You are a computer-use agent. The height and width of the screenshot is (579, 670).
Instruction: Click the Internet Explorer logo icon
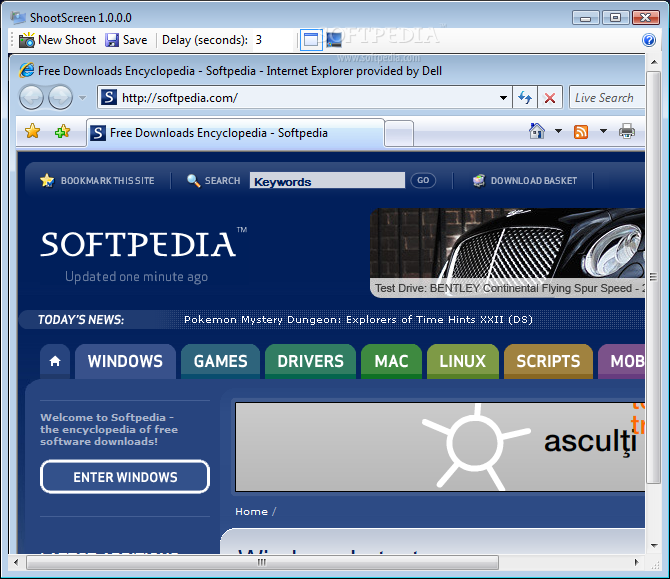[27, 70]
